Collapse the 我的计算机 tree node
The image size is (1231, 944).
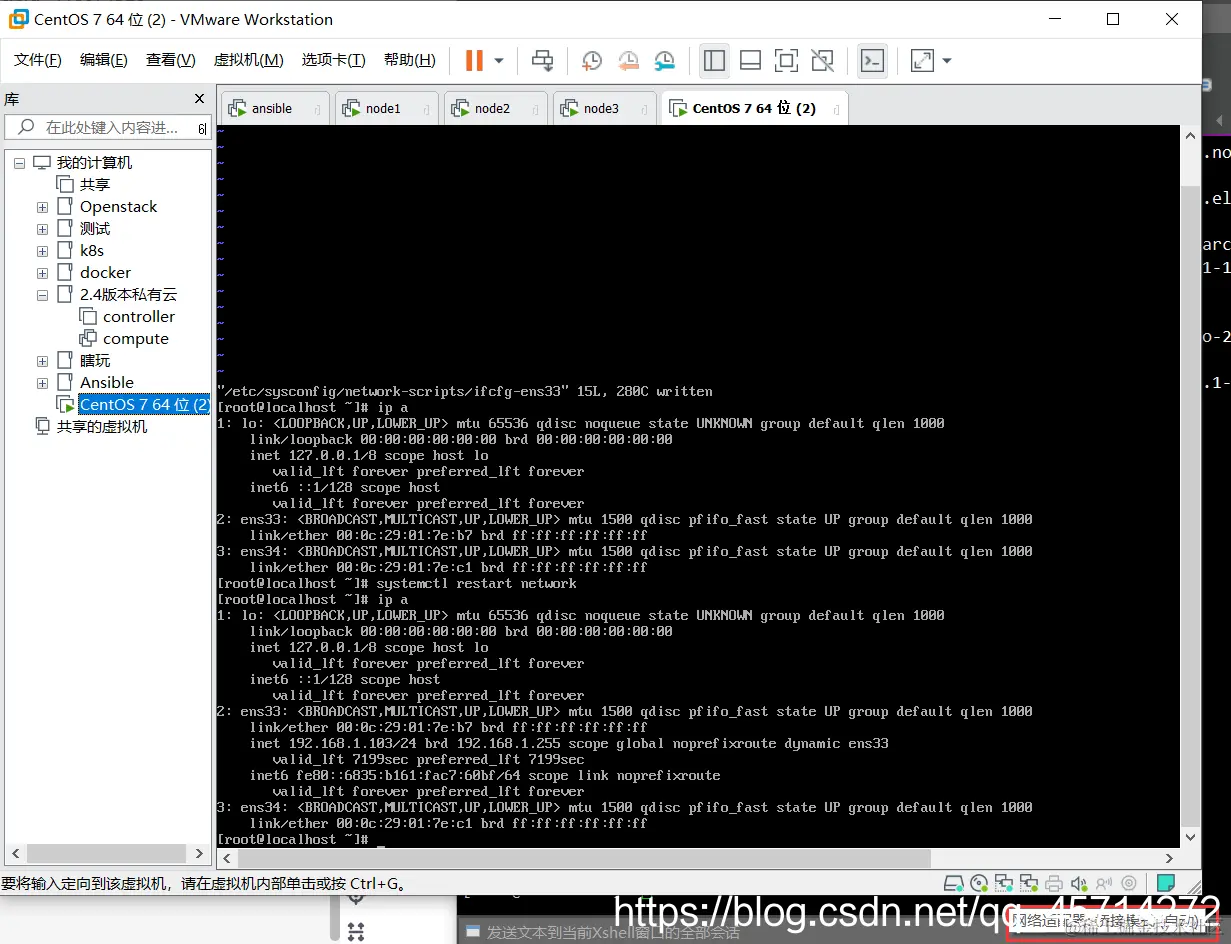click(x=19, y=163)
